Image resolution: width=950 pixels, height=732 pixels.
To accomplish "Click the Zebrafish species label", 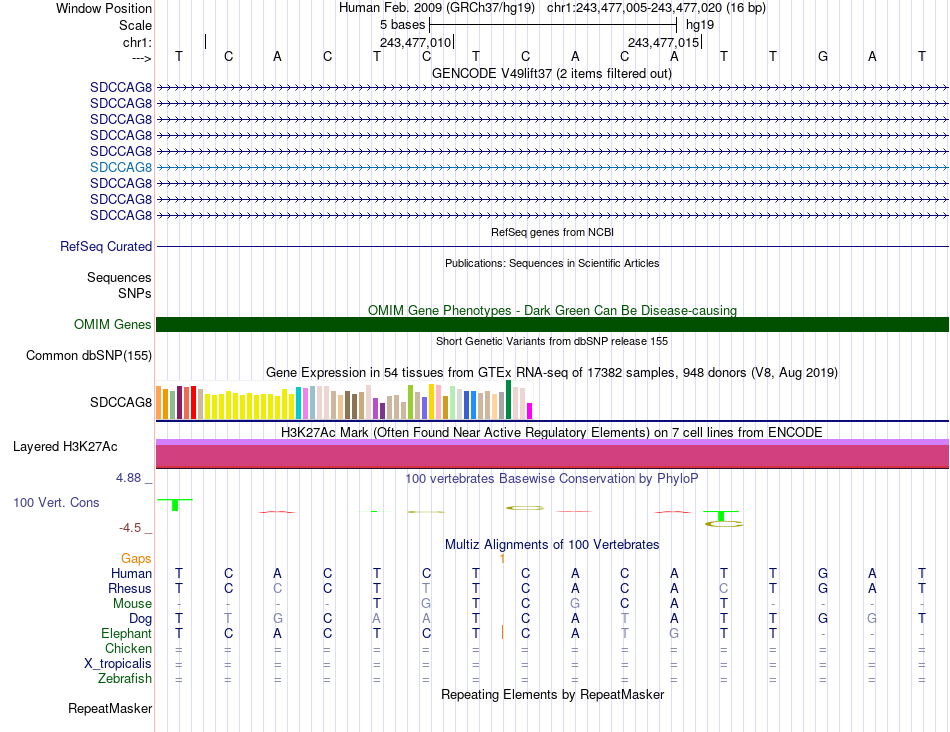I will (125, 678).
